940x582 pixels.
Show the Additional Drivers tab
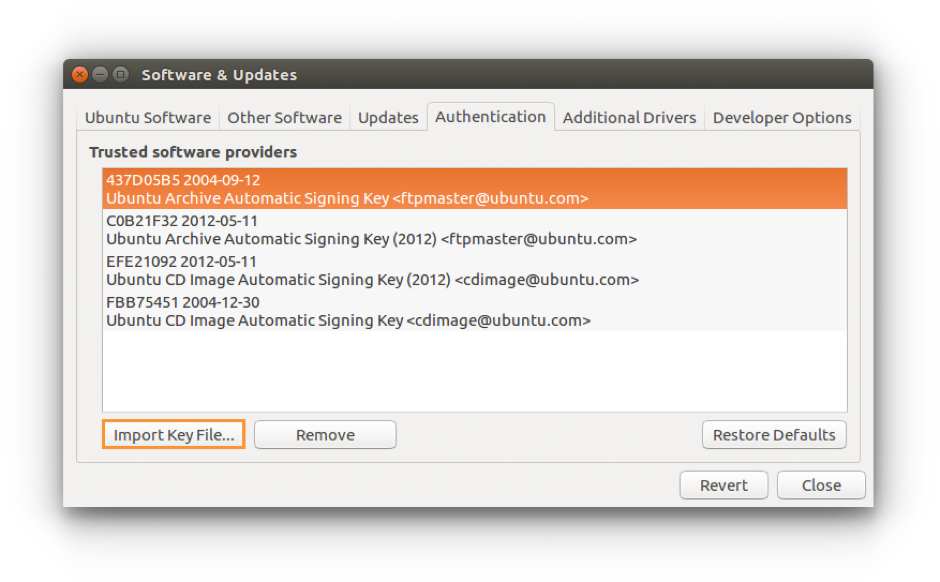coord(629,118)
